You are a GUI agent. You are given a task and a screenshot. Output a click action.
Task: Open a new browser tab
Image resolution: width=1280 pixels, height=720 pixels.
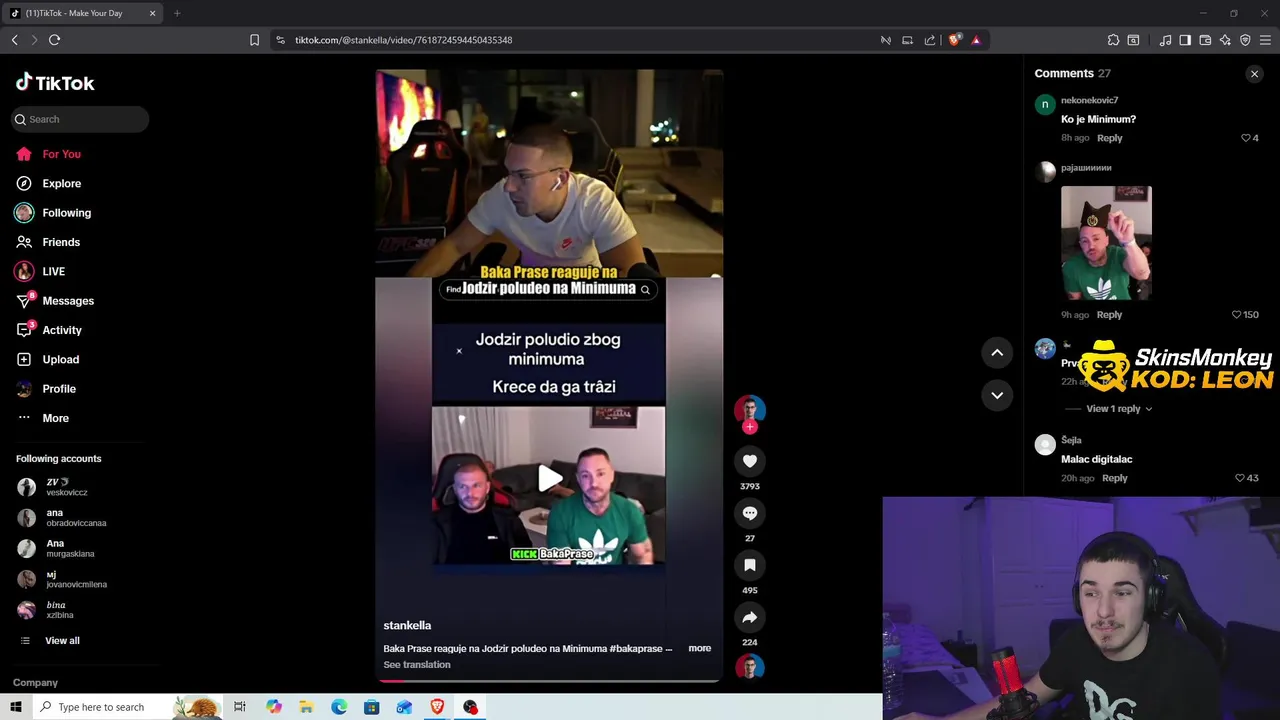(x=177, y=13)
